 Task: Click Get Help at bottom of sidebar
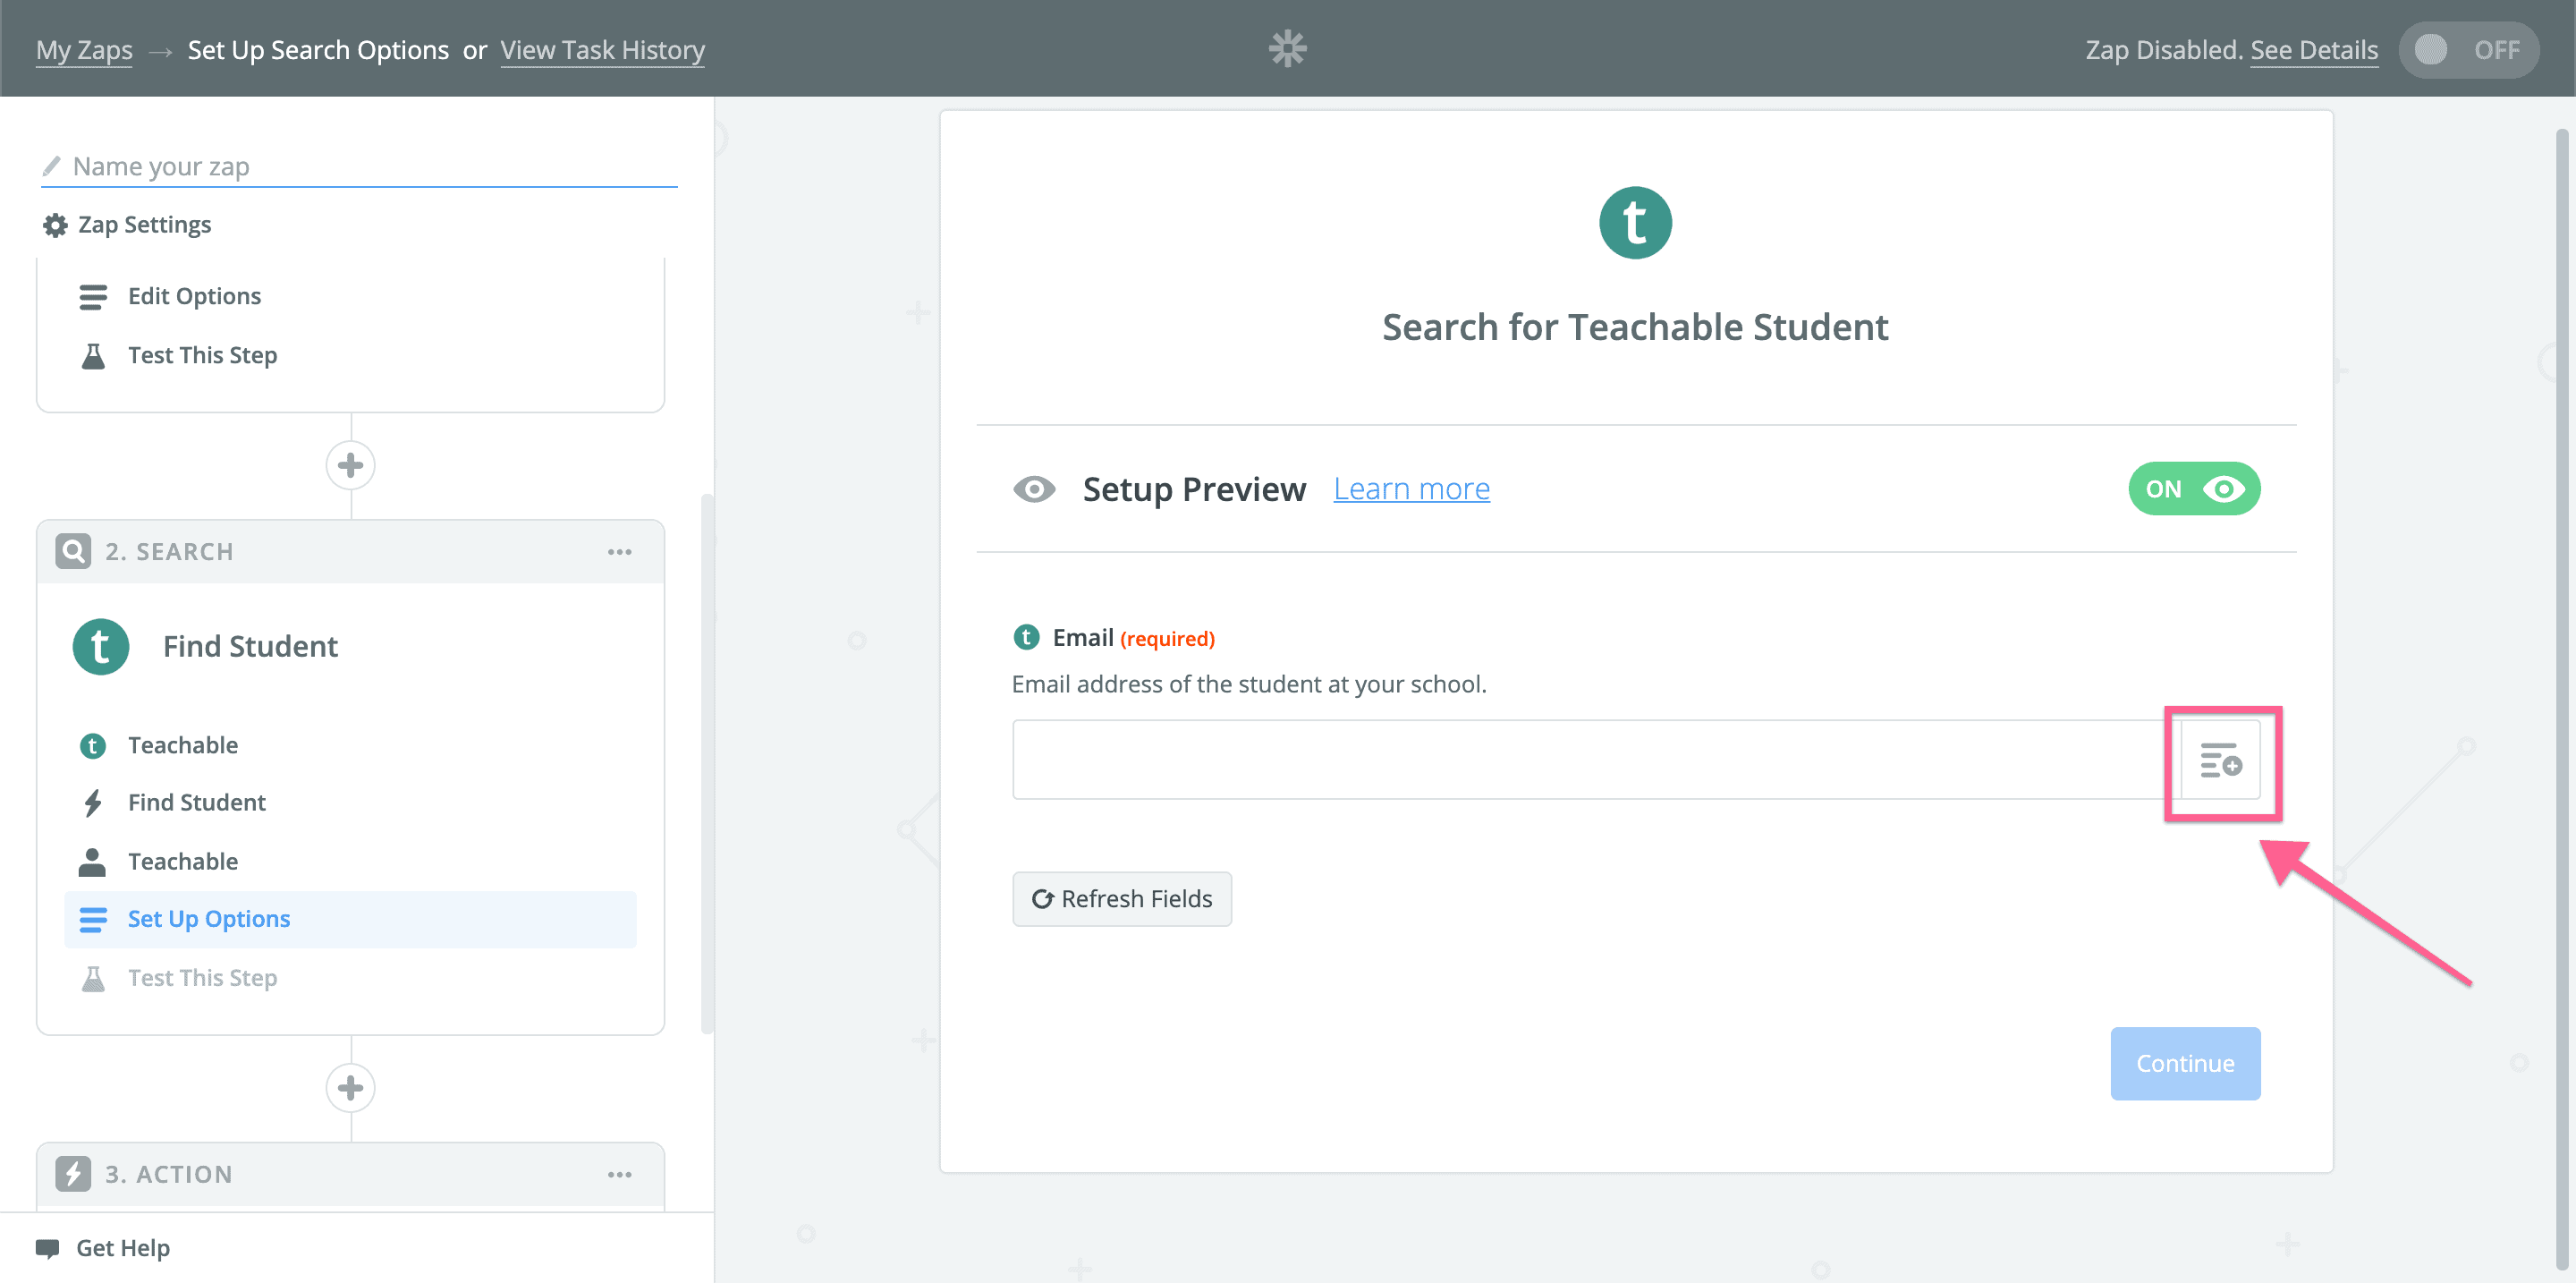(122, 1248)
